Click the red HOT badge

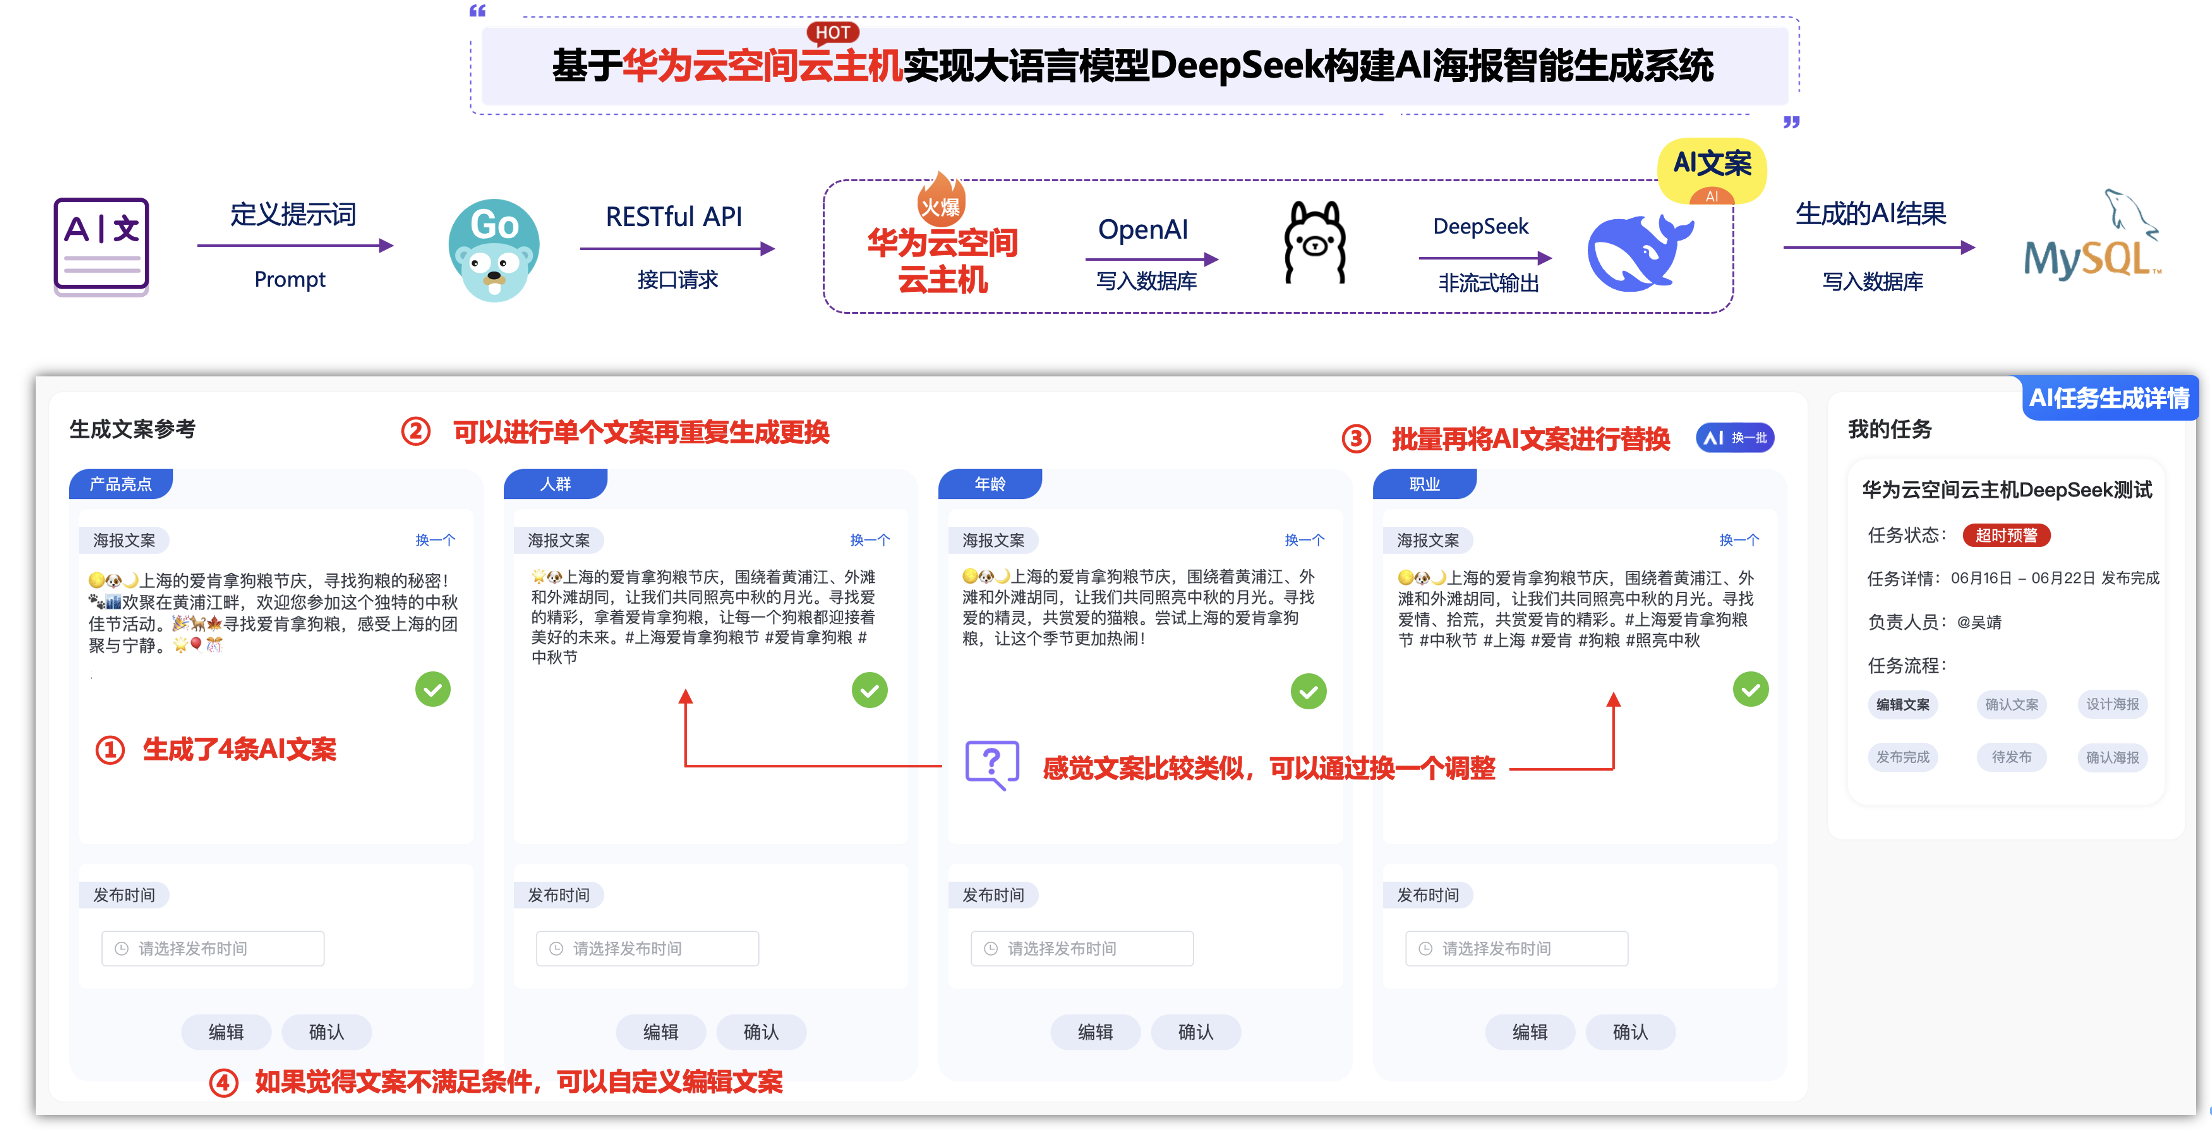(833, 33)
